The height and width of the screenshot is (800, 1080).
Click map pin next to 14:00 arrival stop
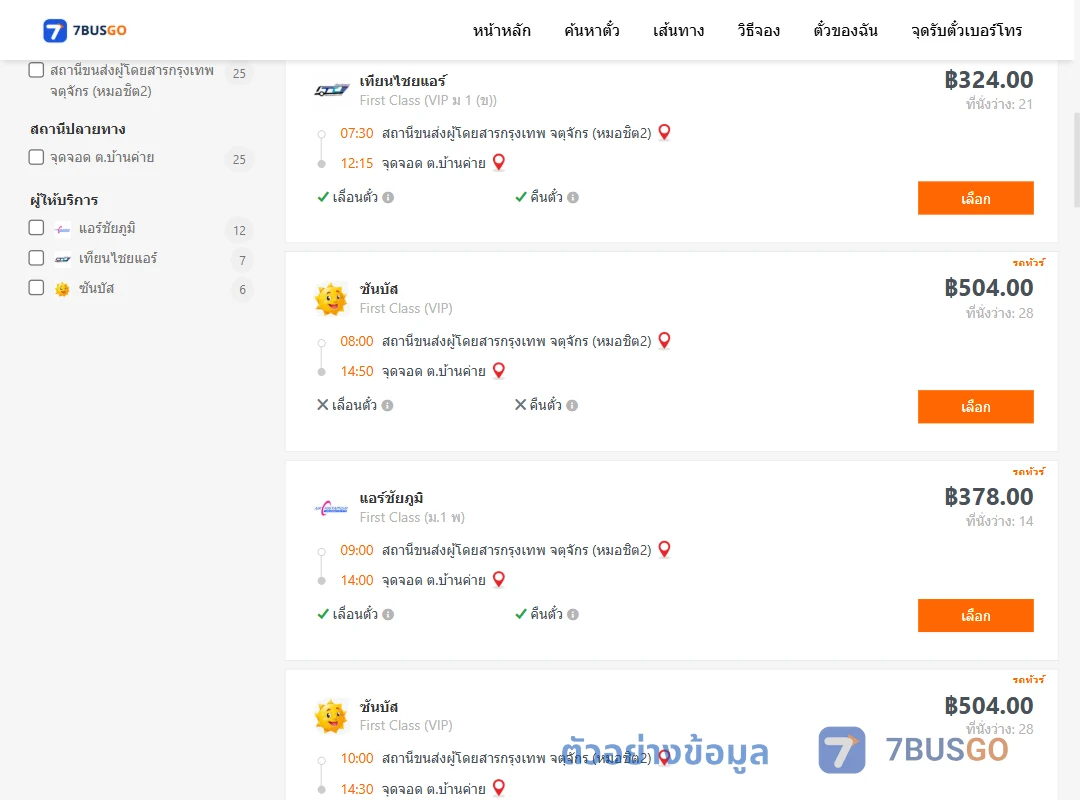(499, 580)
